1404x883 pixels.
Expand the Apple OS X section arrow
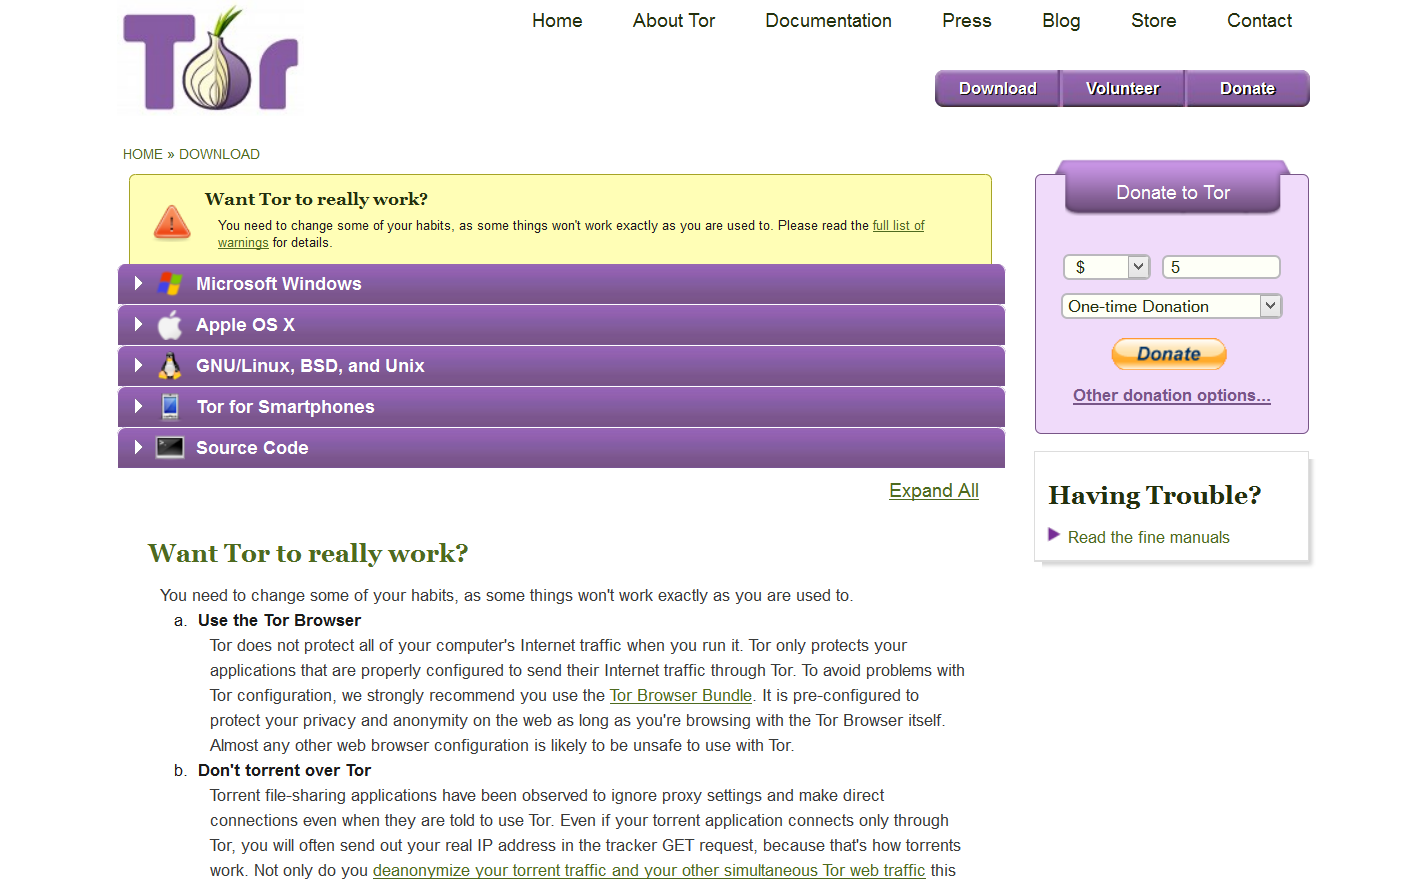[138, 325]
